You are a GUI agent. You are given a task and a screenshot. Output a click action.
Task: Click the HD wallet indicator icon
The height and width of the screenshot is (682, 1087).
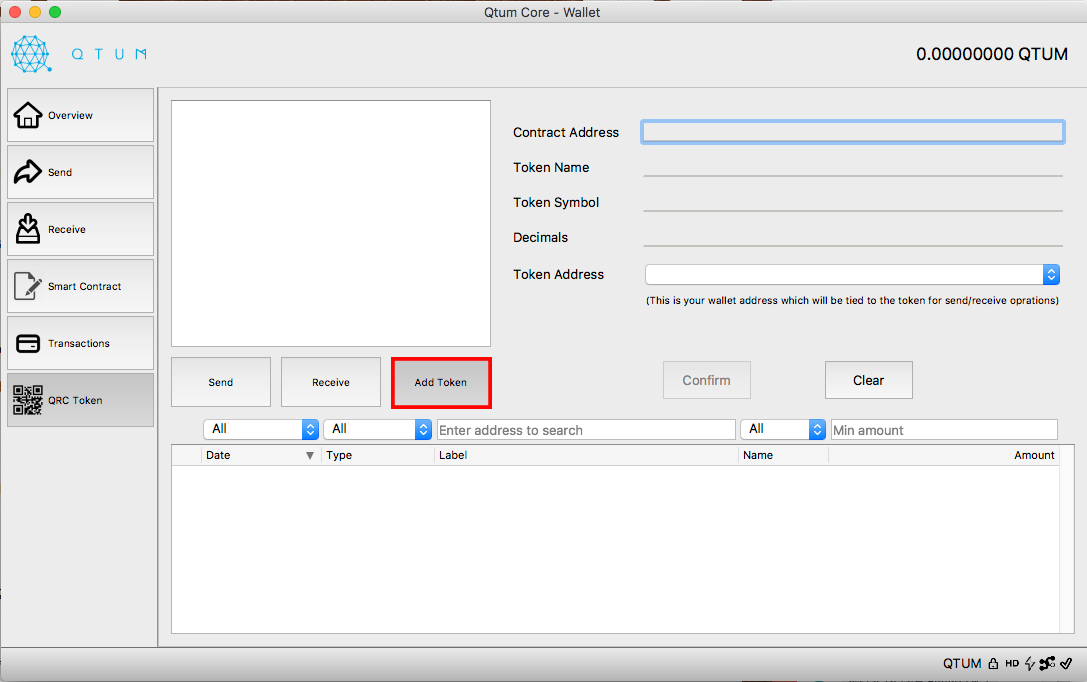[1012, 663]
